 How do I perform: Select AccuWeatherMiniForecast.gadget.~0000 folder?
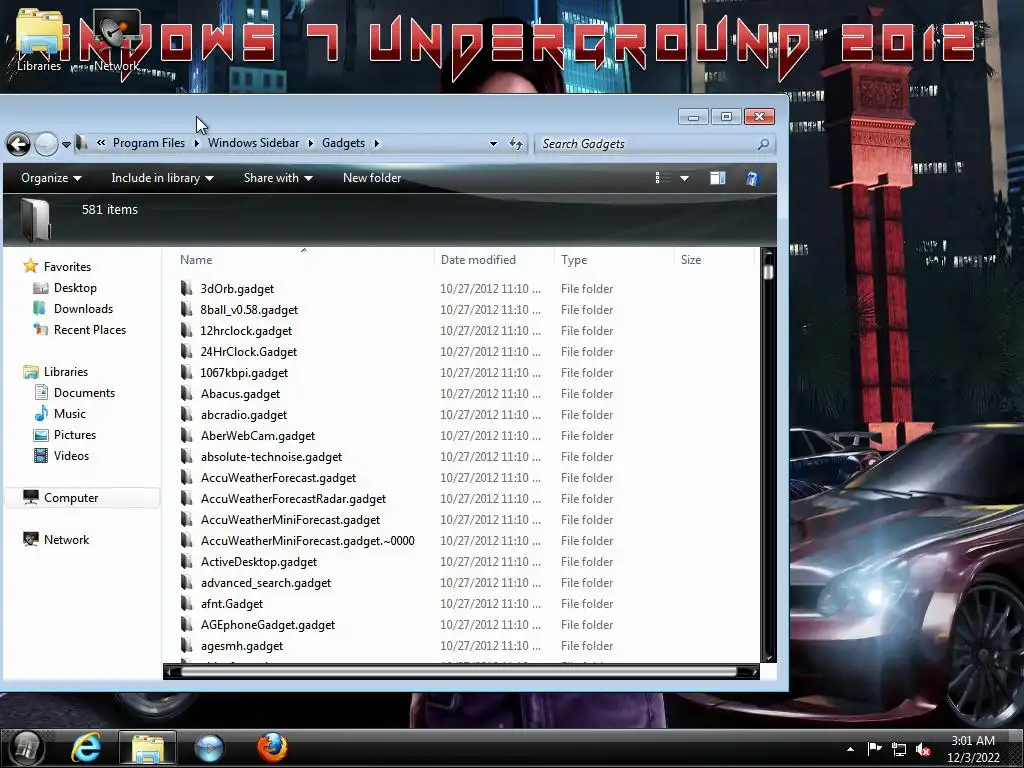(x=308, y=541)
